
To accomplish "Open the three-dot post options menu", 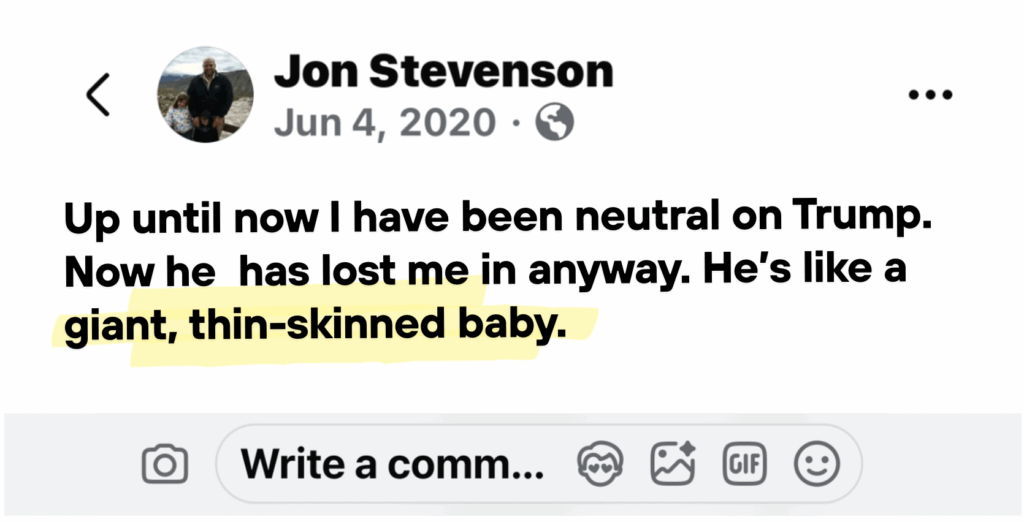I will pos(930,95).
